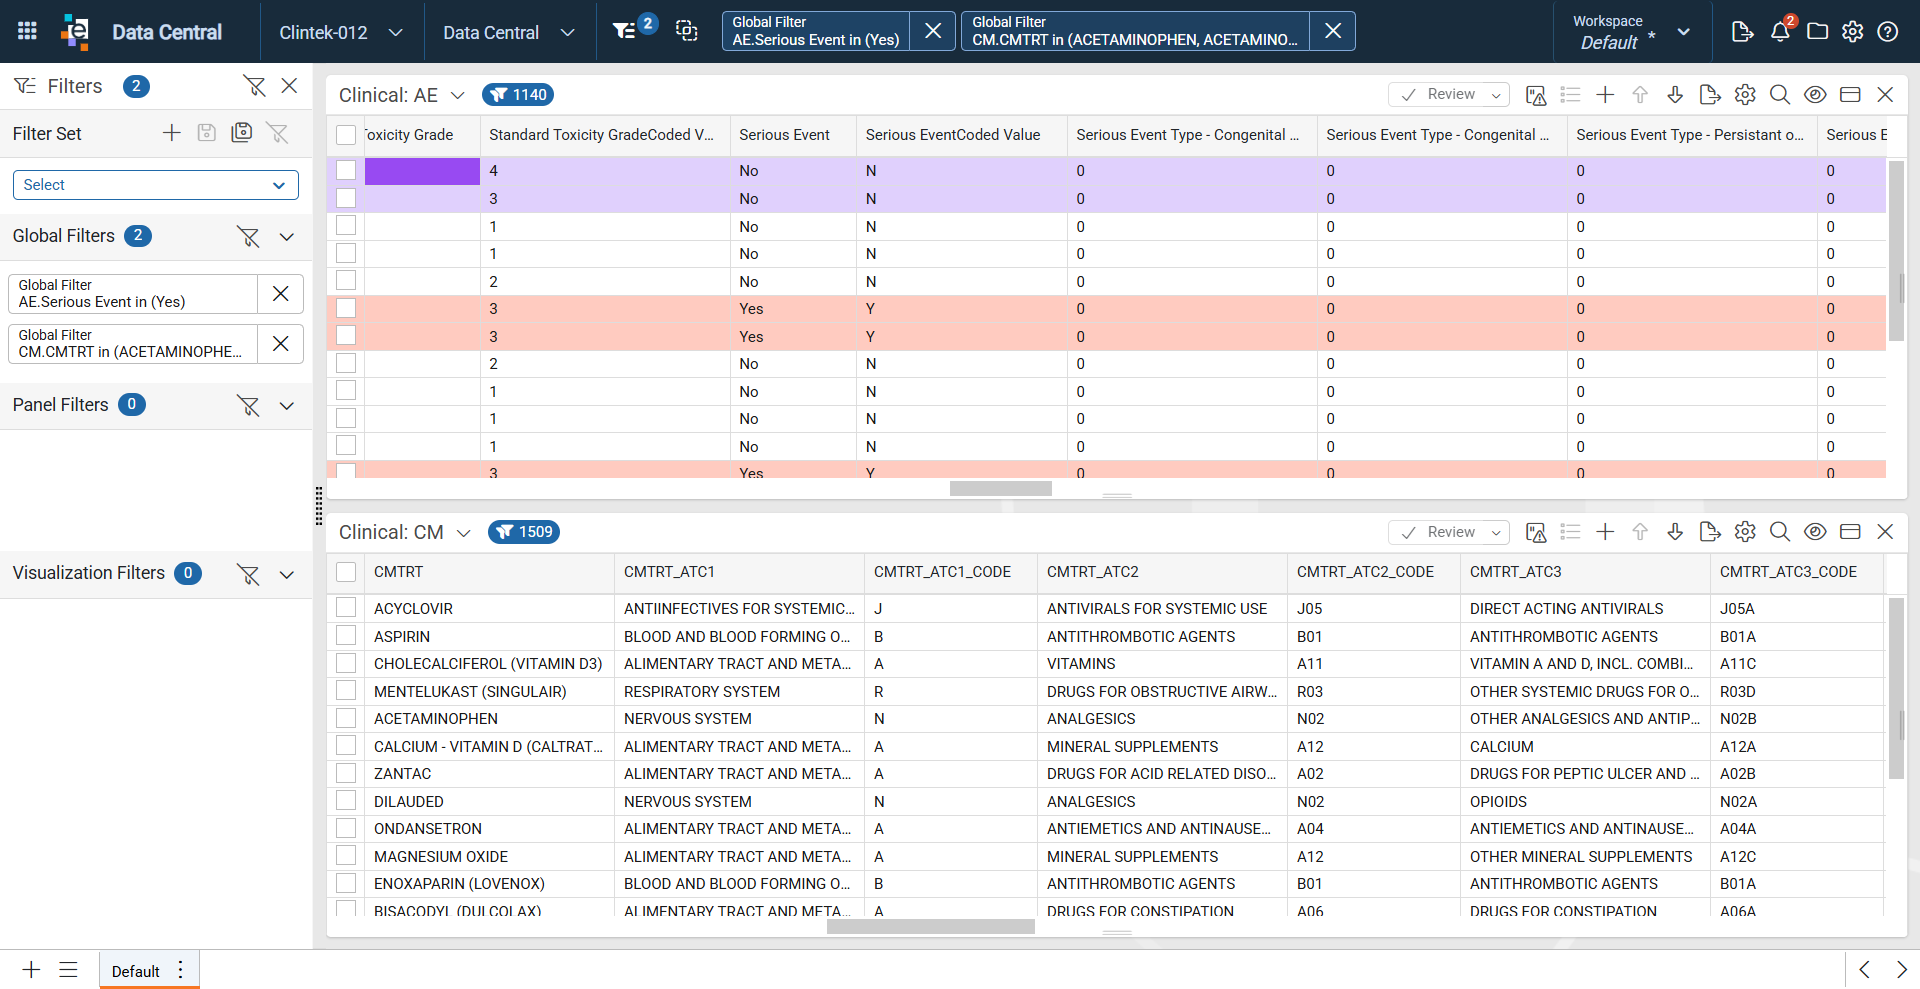The width and height of the screenshot is (1920, 989).
Task: Clear all filters in Filters panel header
Action: pyautogui.click(x=254, y=86)
